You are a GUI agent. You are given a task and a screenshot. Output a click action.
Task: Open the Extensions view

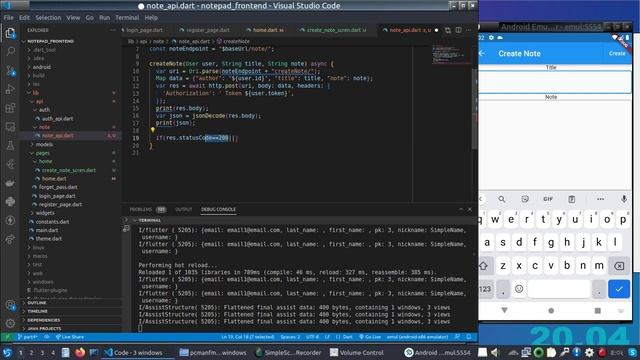coord(10,108)
